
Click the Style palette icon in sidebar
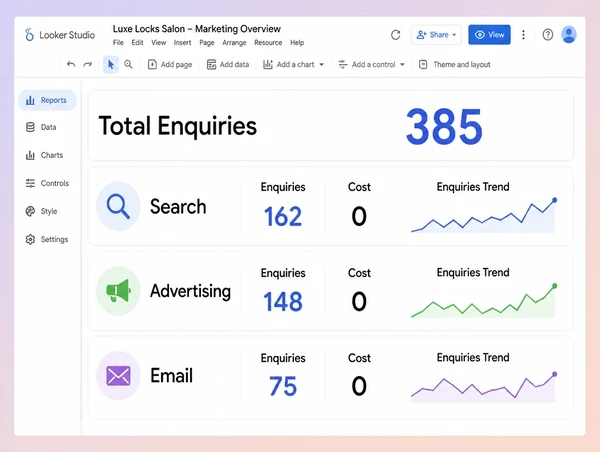(x=30, y=211)
